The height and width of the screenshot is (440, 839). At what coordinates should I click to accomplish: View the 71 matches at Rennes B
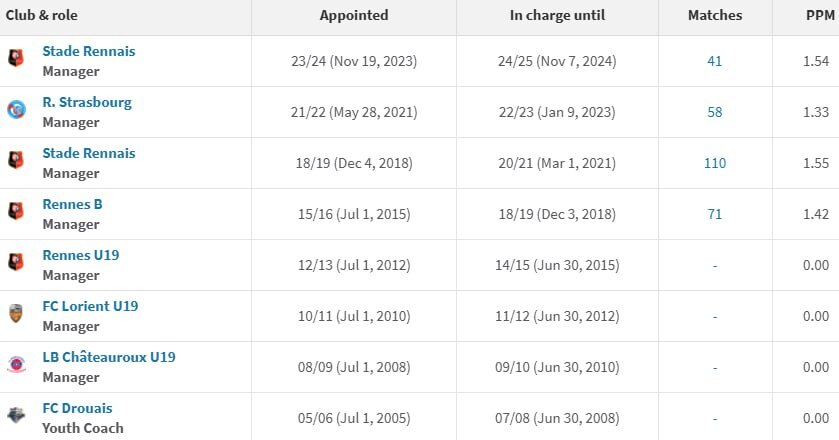[x=714, y=214]
